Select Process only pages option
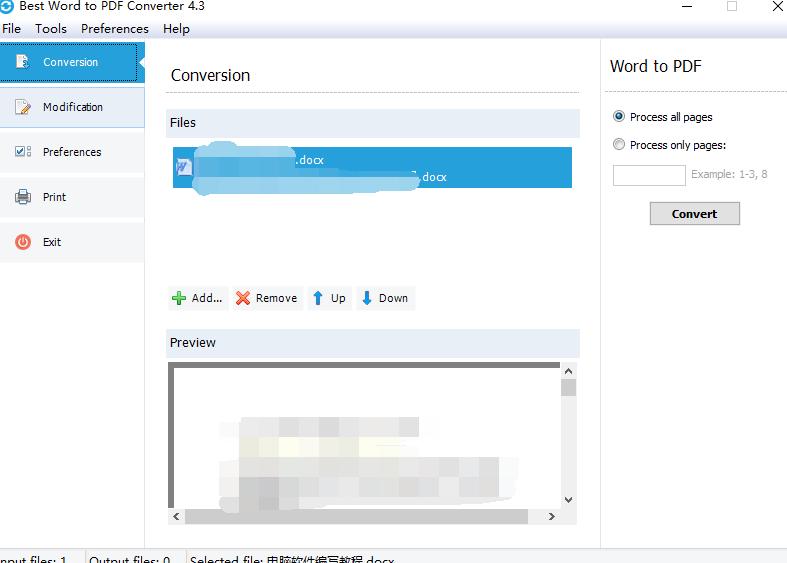 click(619, 145)
